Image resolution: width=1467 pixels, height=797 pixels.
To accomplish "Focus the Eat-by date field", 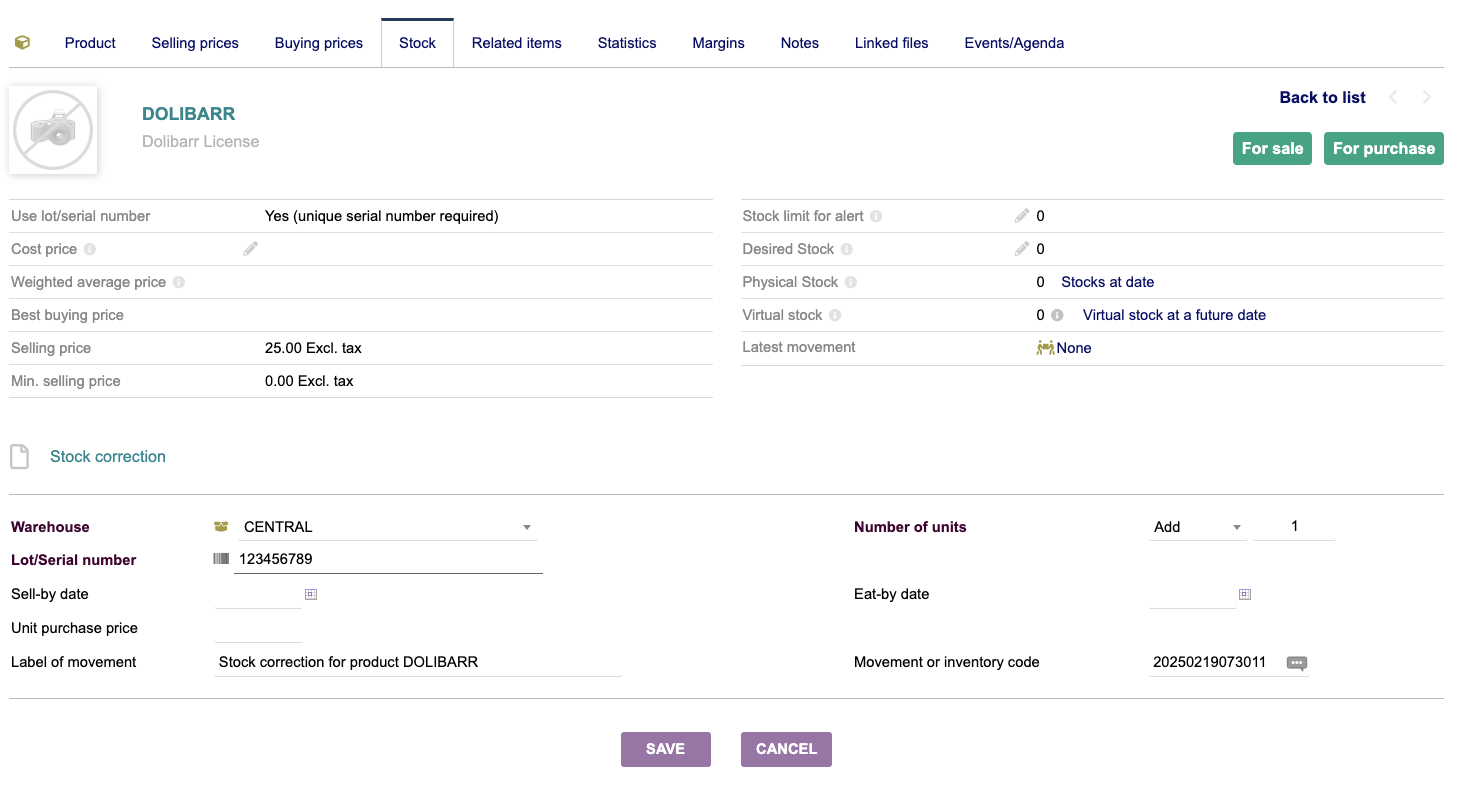I will [1192, 594].
